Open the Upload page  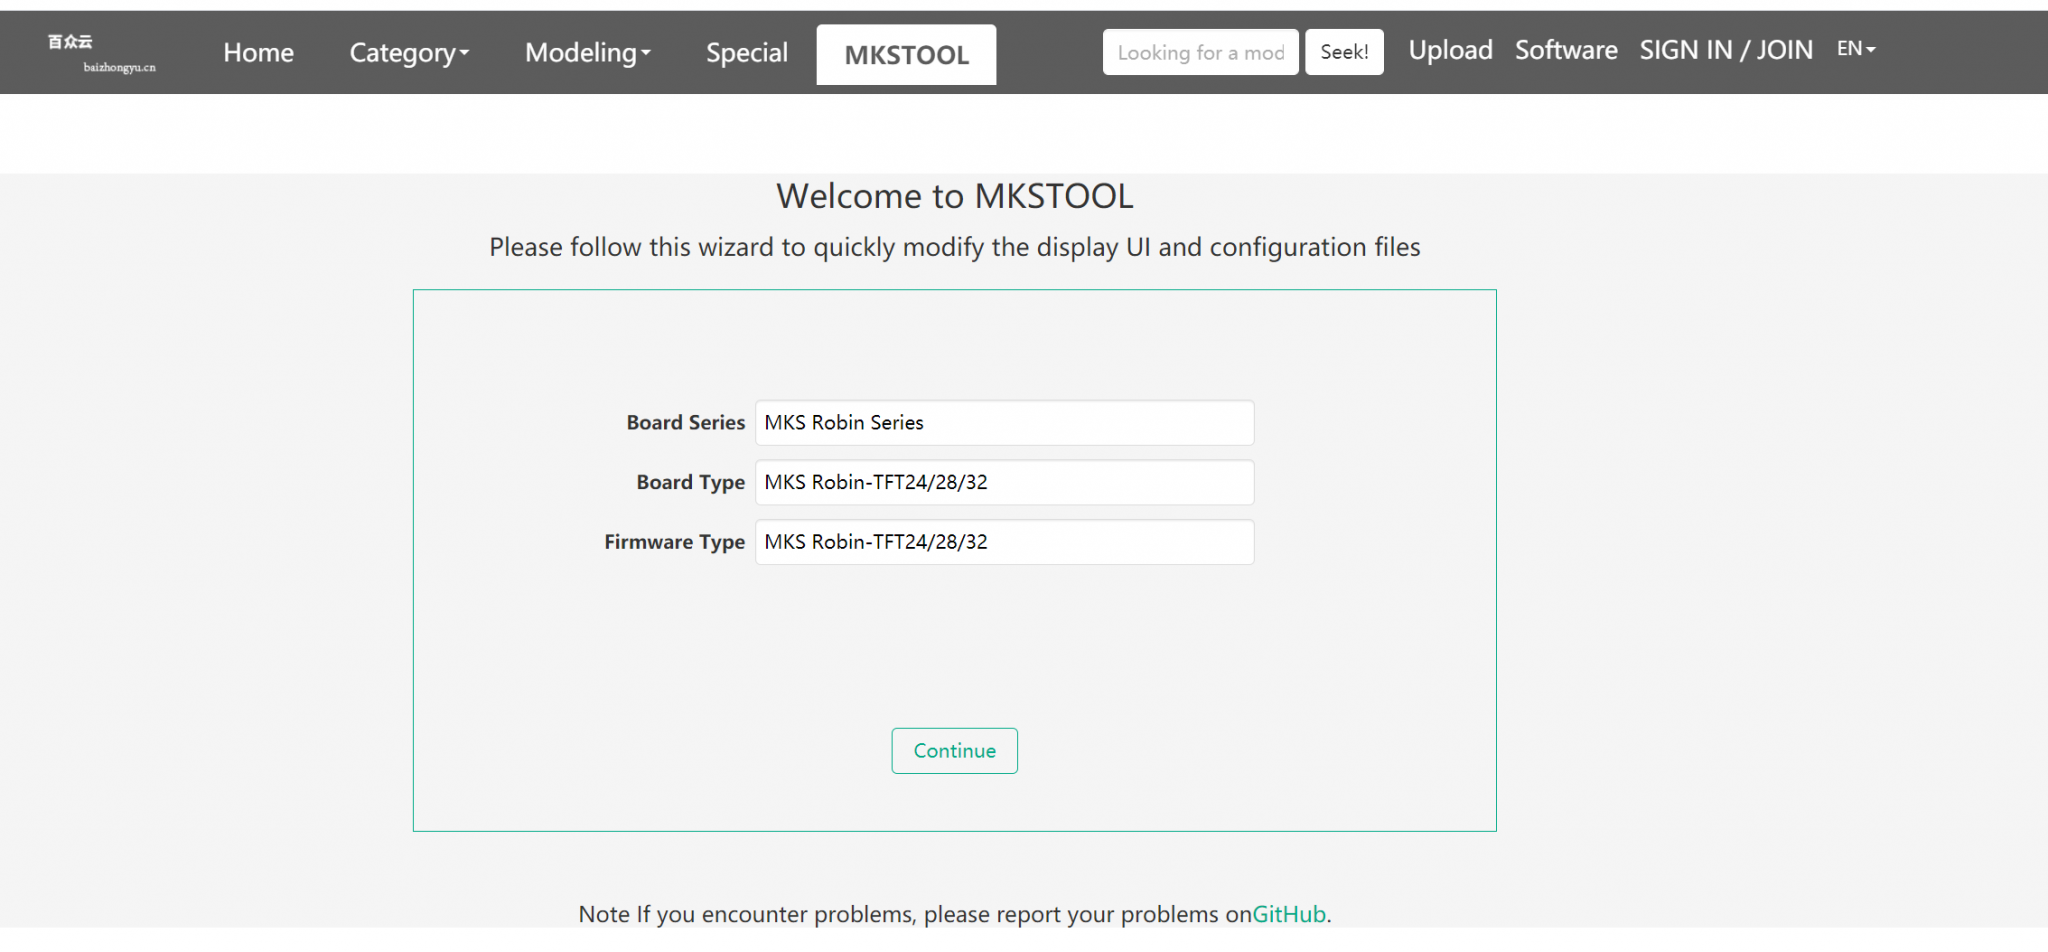[x=1450, y=50]
